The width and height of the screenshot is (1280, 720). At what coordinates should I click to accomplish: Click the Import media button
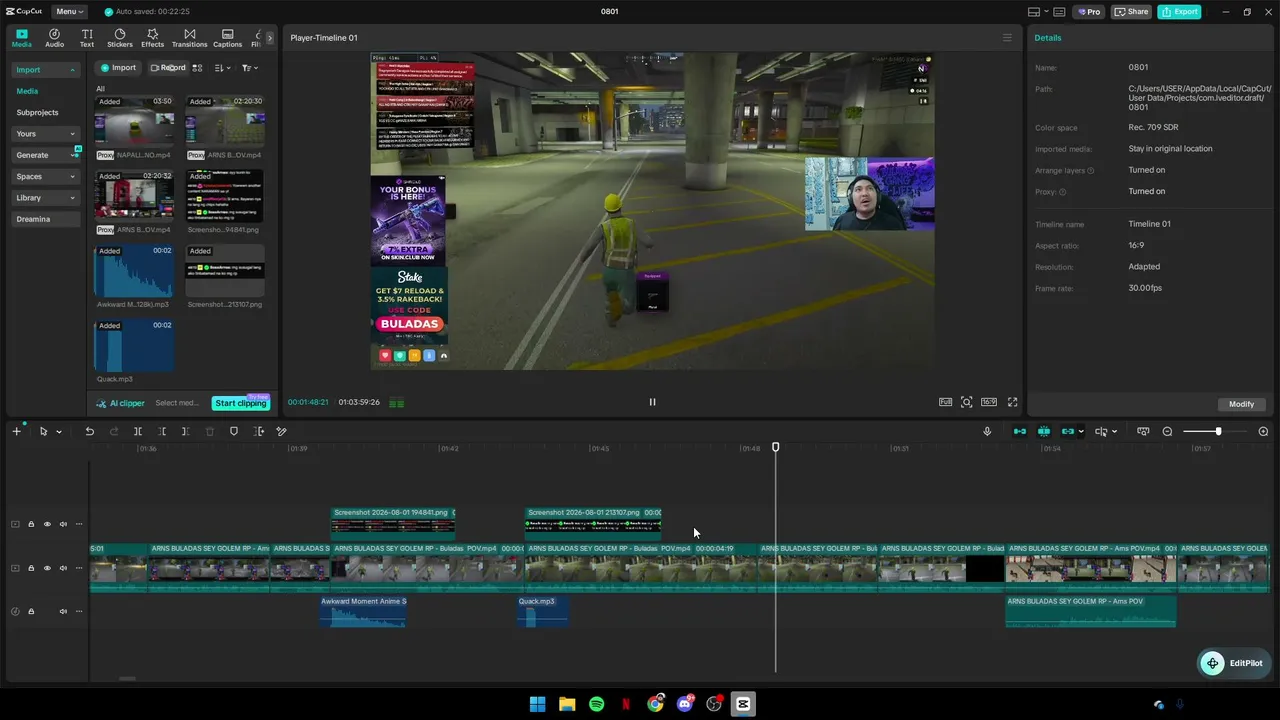point(118,68)
